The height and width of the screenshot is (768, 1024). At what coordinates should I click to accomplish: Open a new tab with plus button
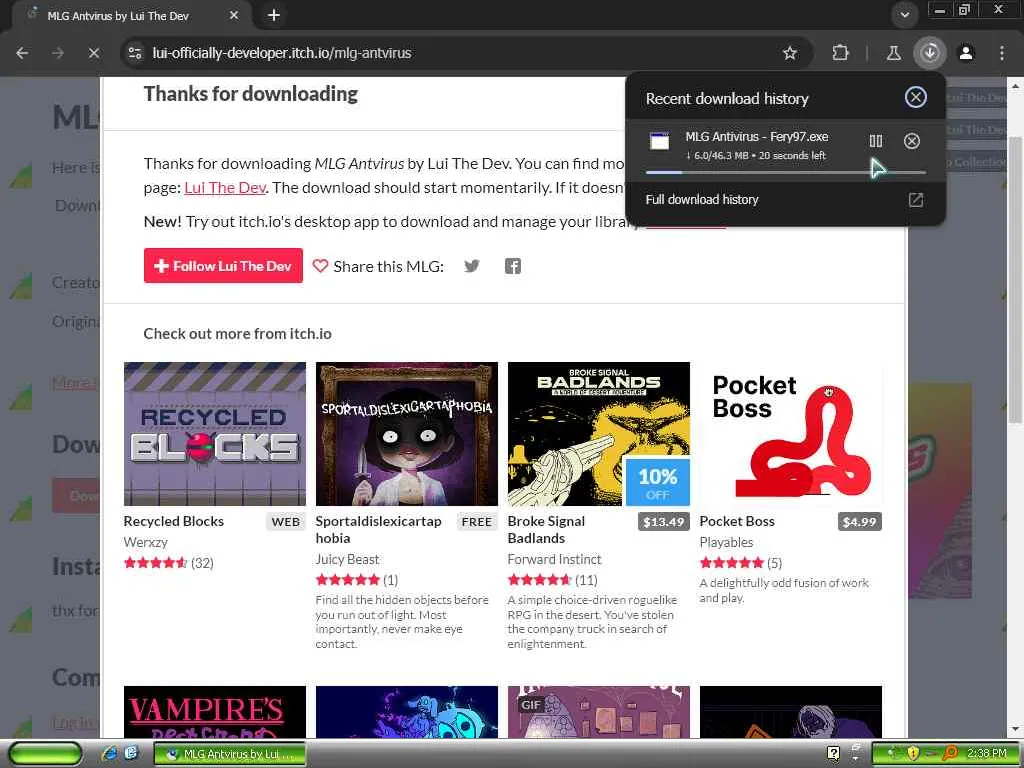(274, 15)
